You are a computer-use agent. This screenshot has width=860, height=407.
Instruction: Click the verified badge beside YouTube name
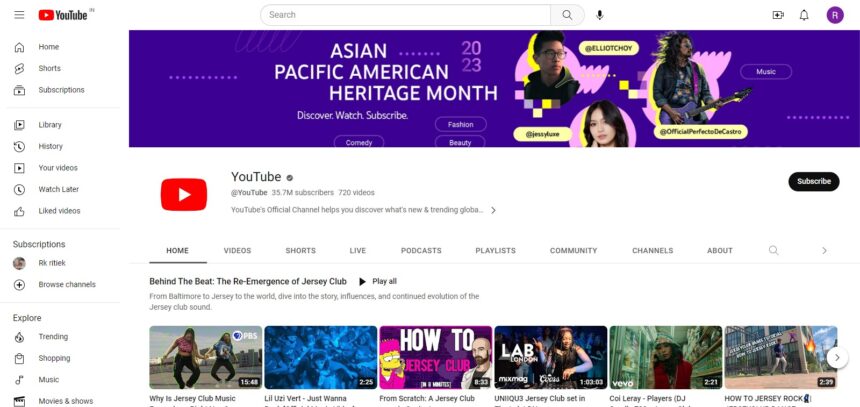(290, 178)
